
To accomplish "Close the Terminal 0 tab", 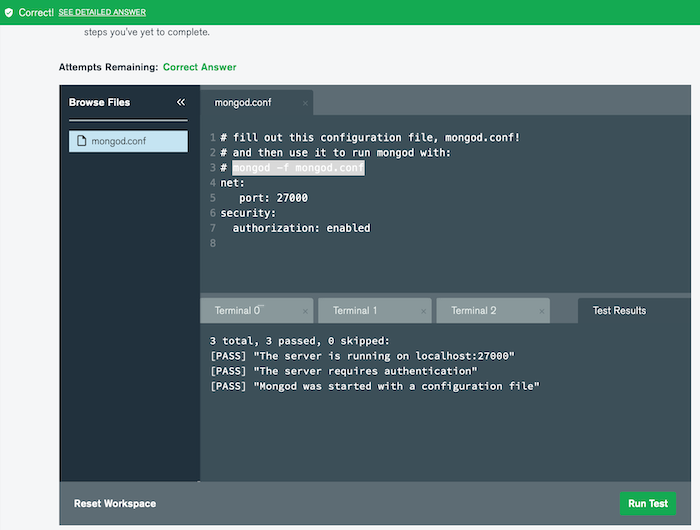I will tap(305, 311).
